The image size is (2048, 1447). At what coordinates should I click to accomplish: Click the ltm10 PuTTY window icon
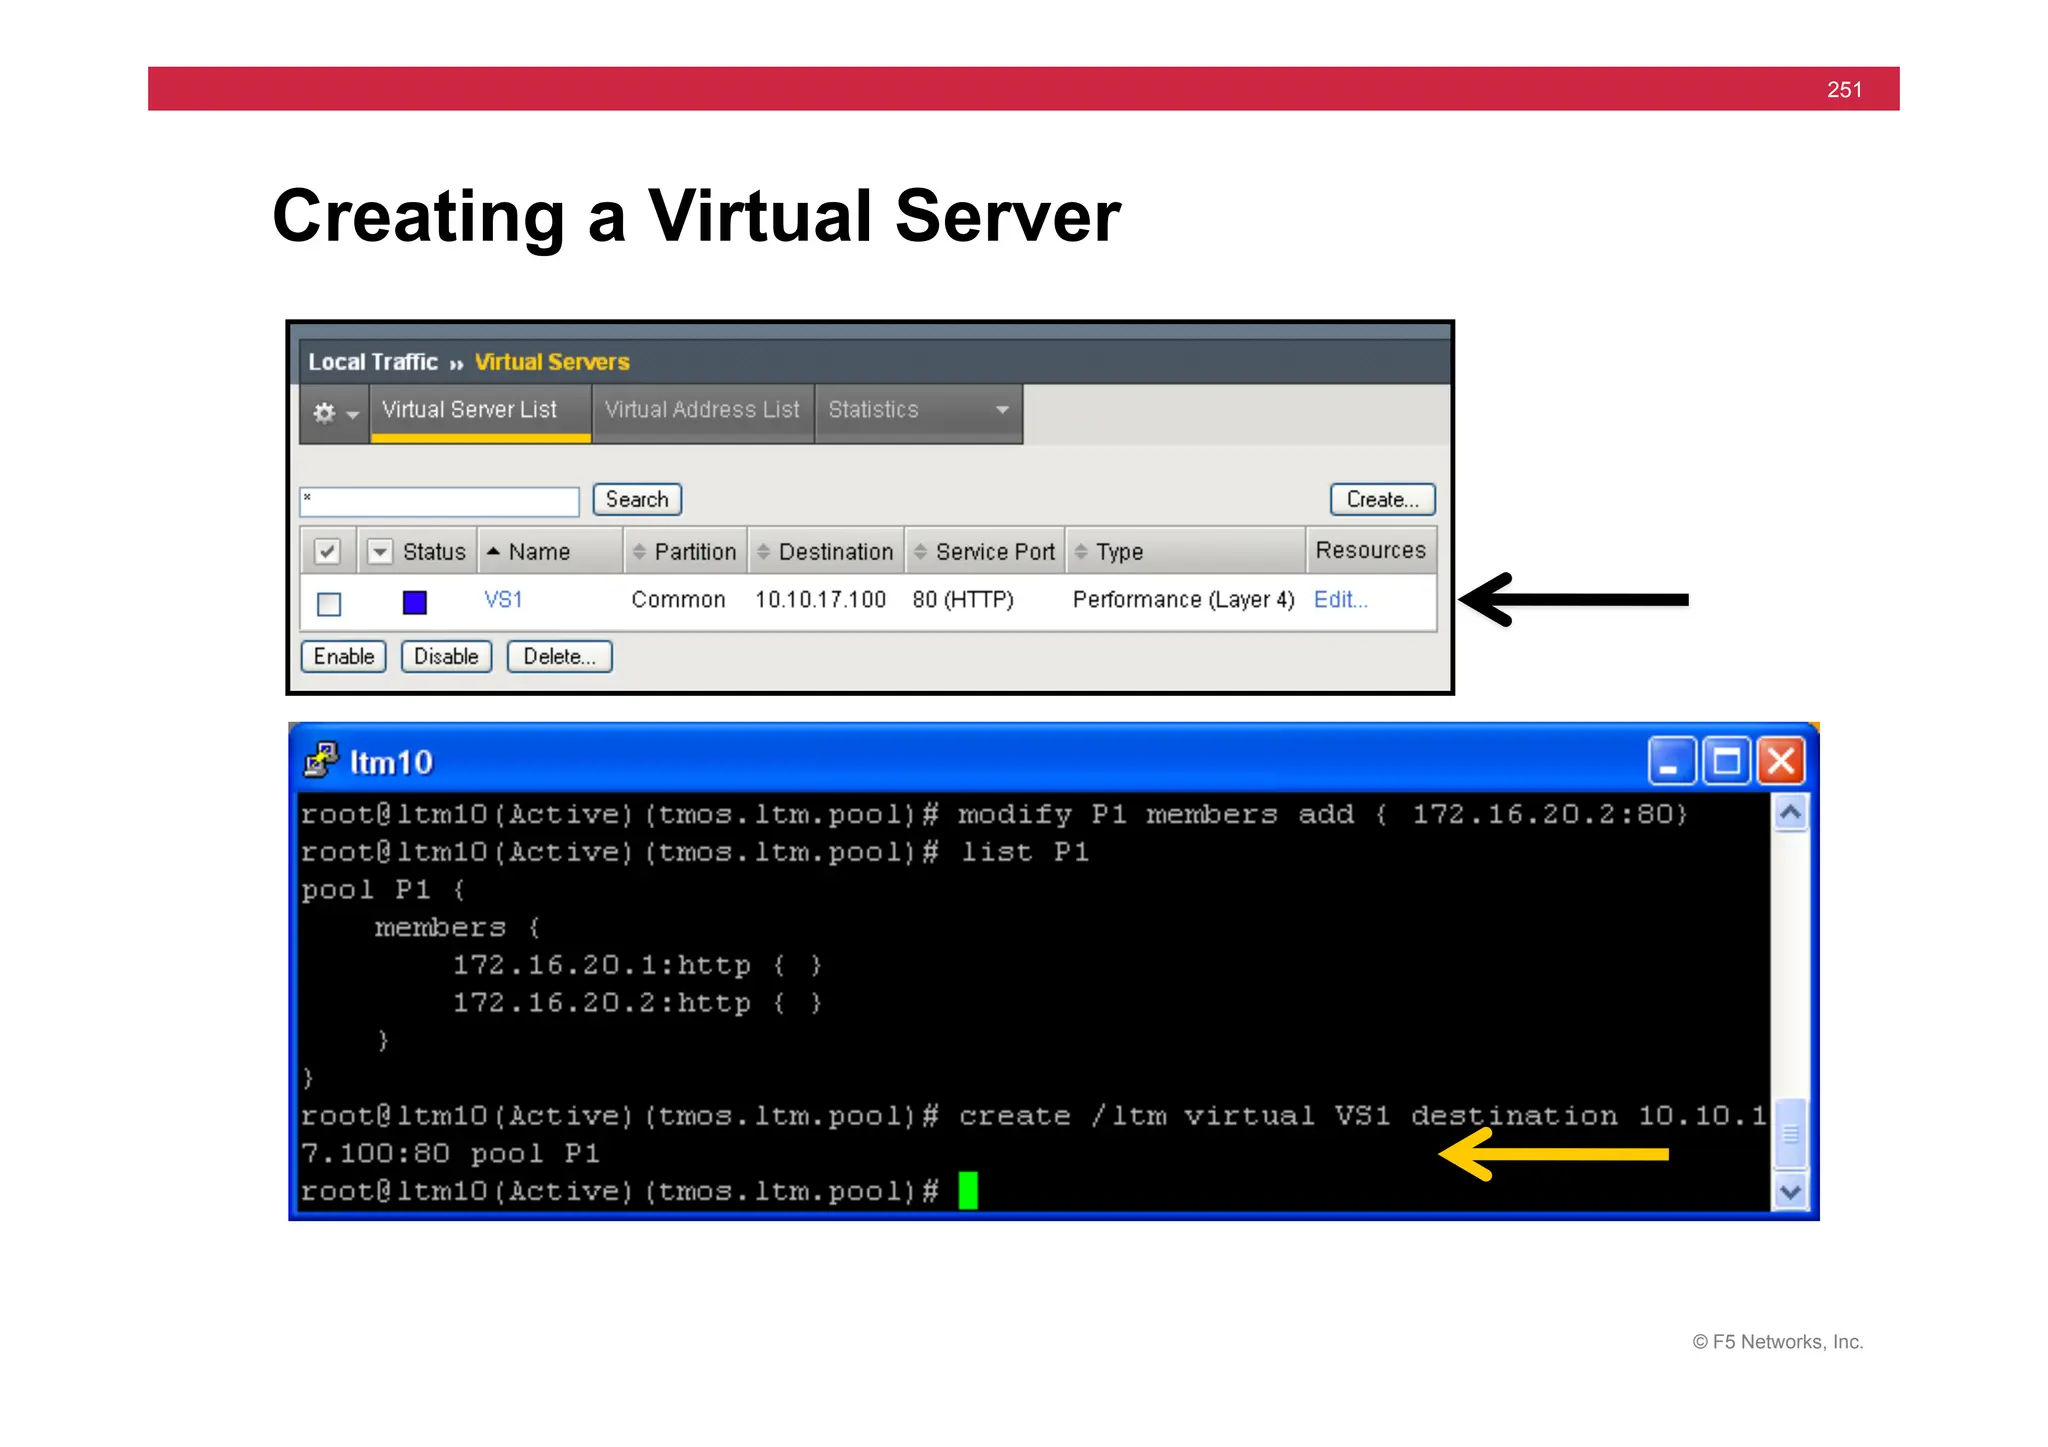(321, 761)
